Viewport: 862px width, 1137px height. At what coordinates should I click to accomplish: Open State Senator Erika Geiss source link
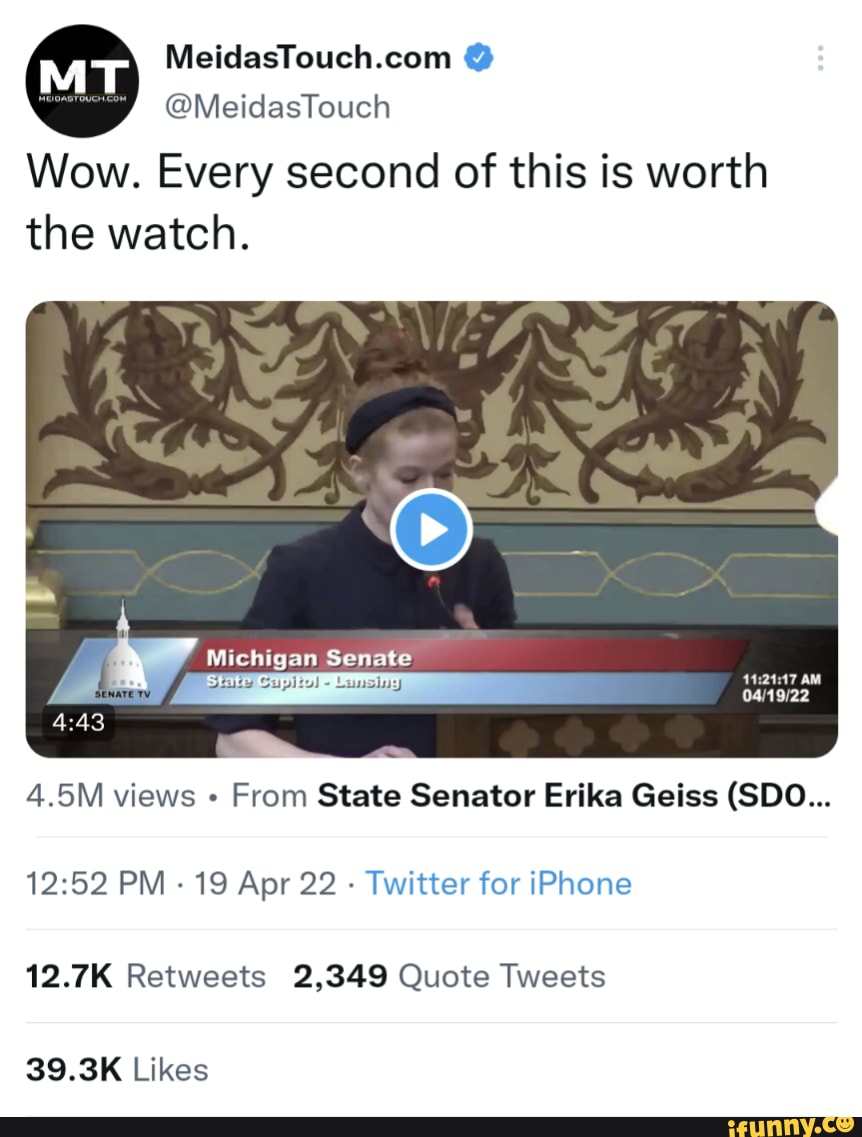572,796
